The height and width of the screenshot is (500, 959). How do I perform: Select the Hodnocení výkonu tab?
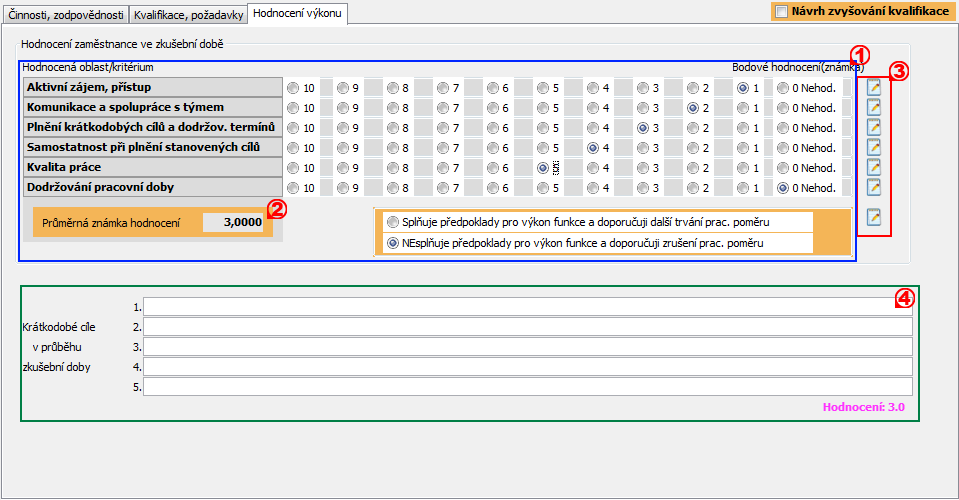click(x=297, y=14)
